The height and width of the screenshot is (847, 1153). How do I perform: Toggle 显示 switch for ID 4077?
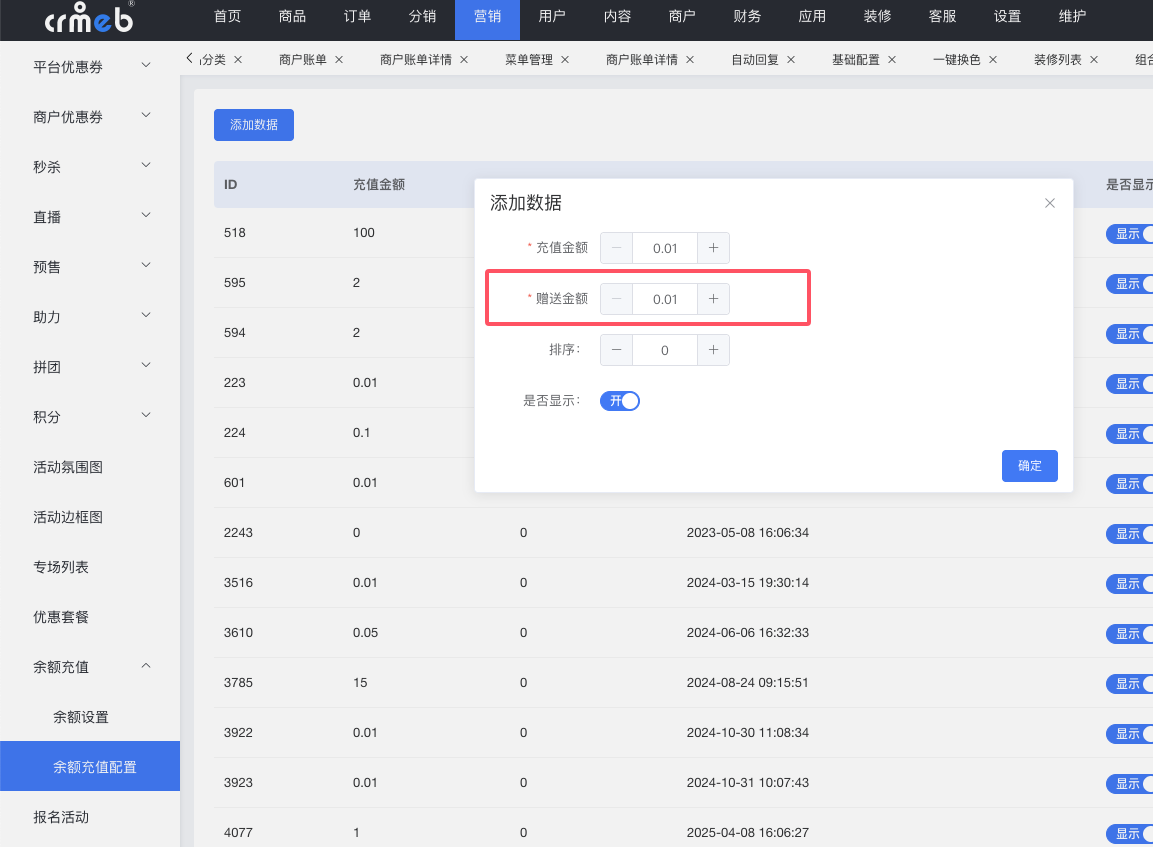click(x=1129, y=834)
